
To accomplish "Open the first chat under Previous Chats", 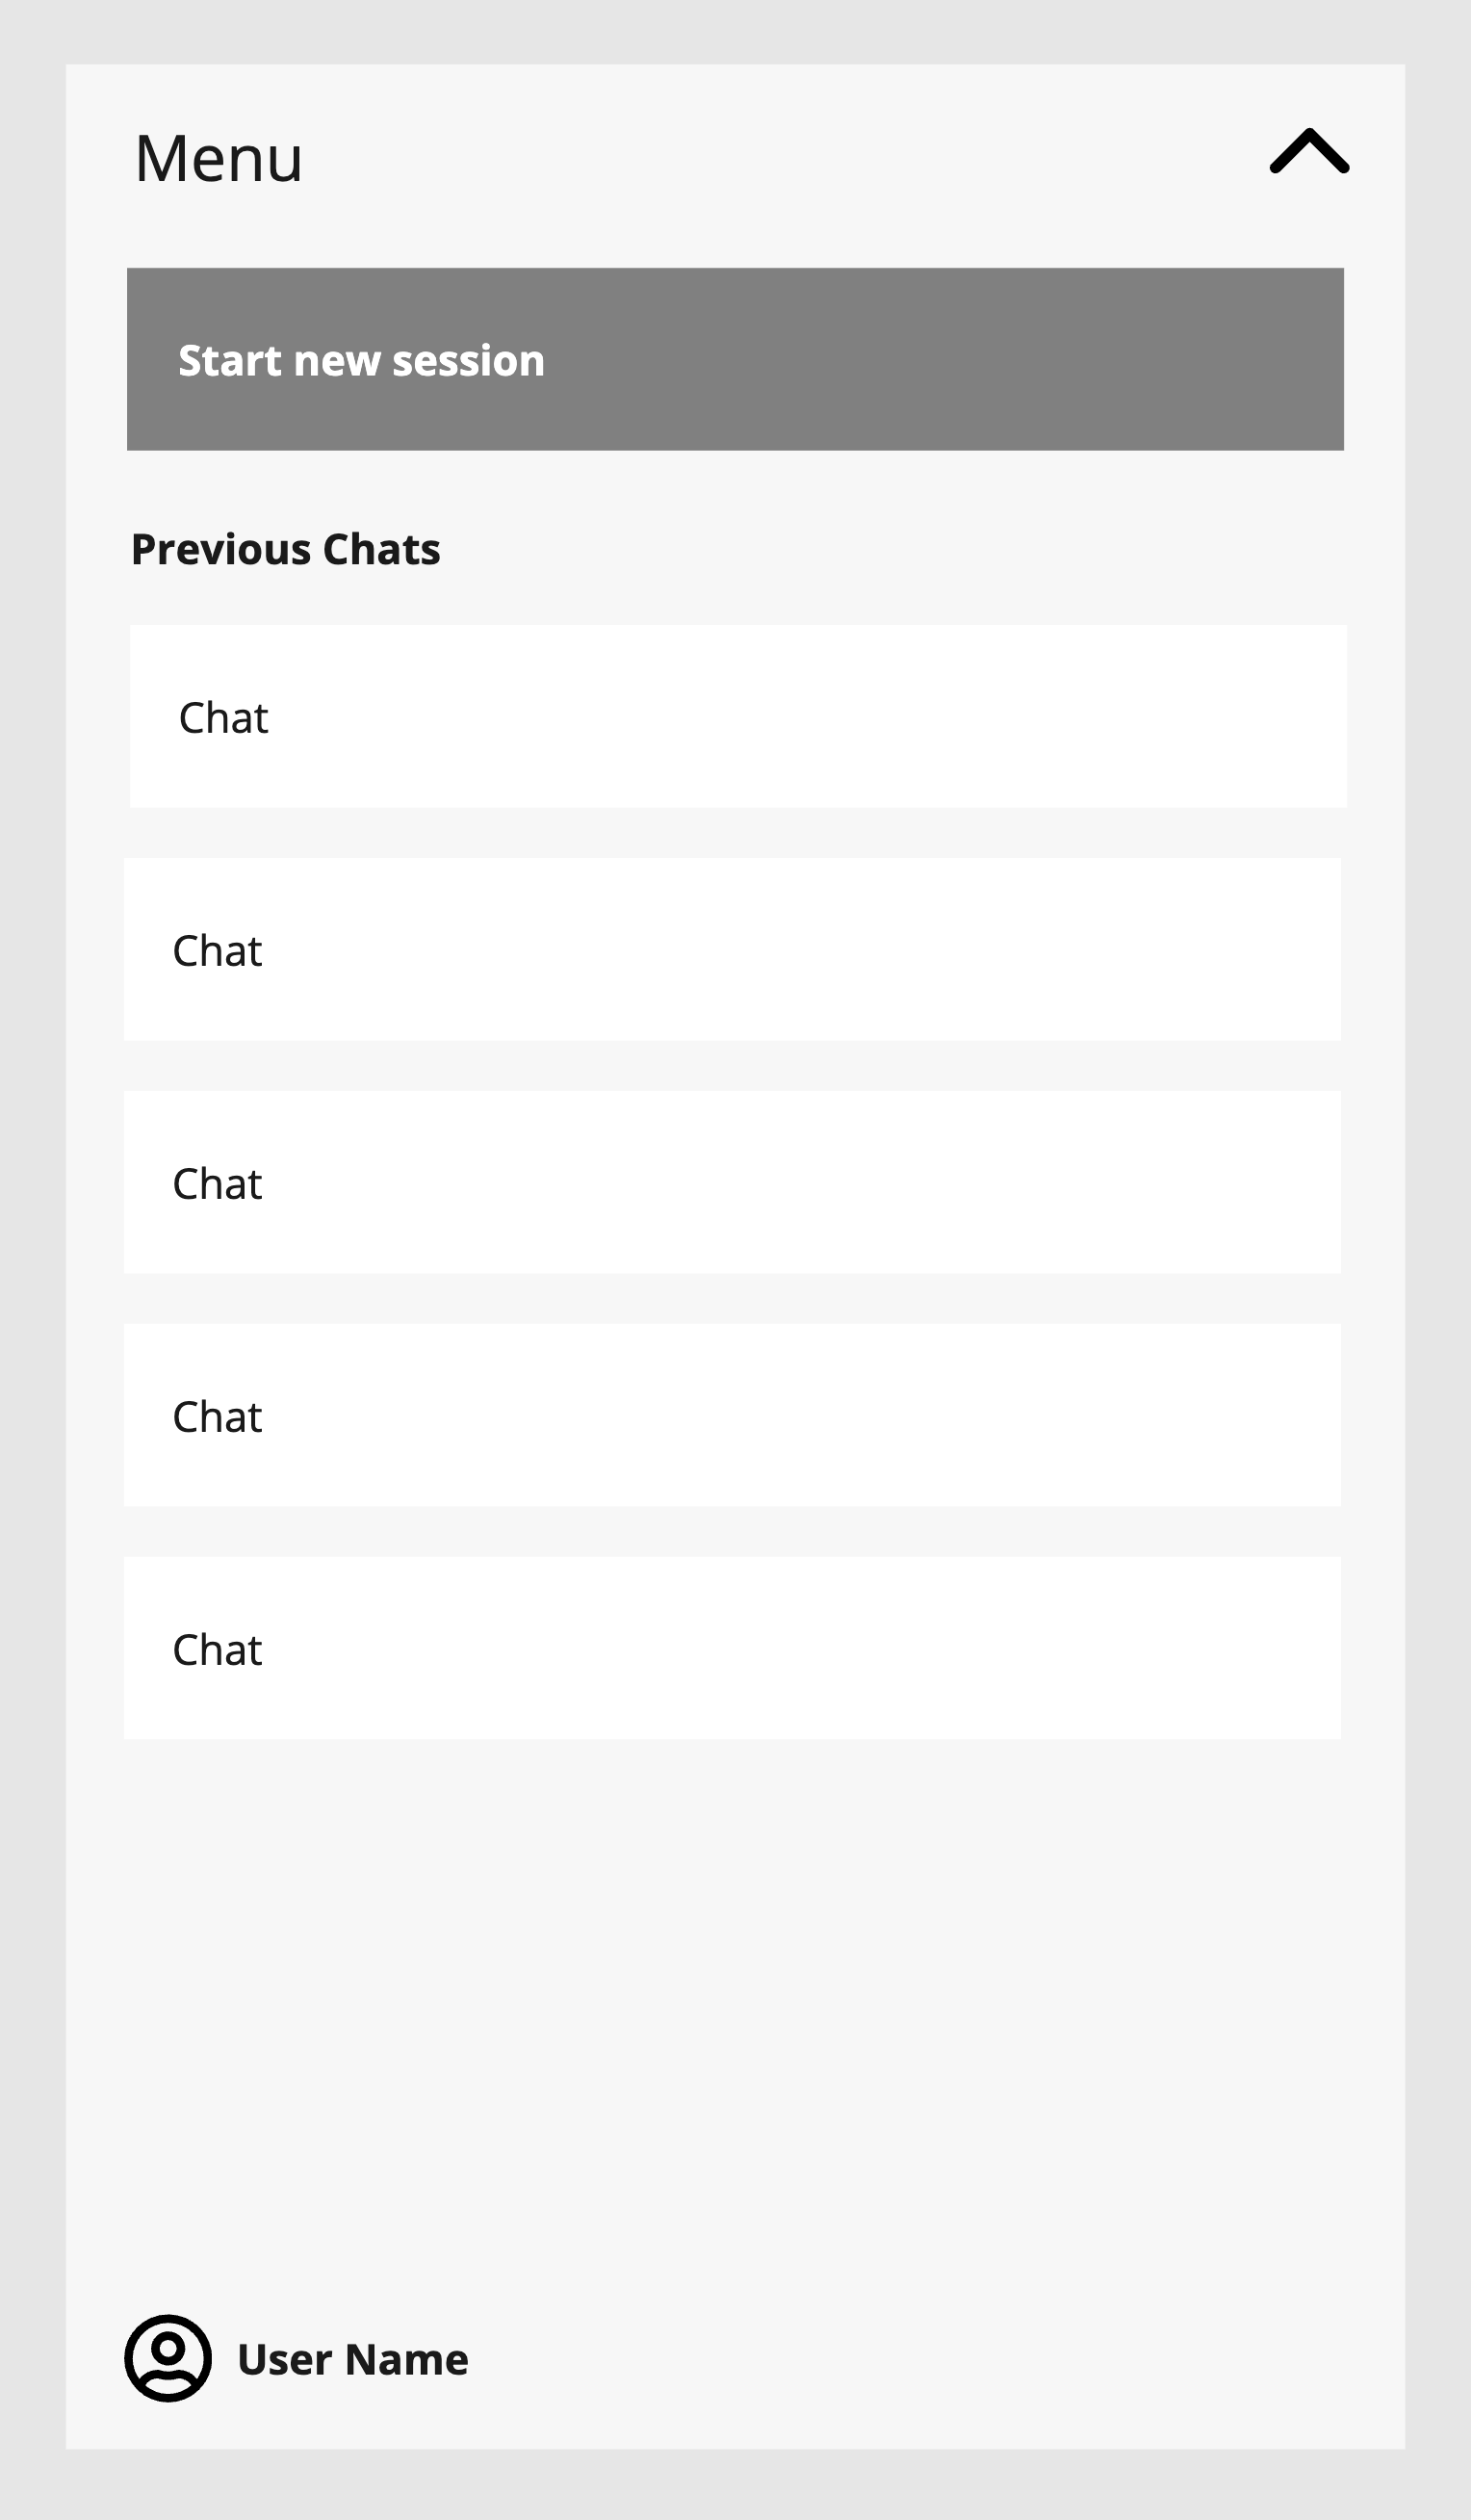I will [x=737, y=716].
